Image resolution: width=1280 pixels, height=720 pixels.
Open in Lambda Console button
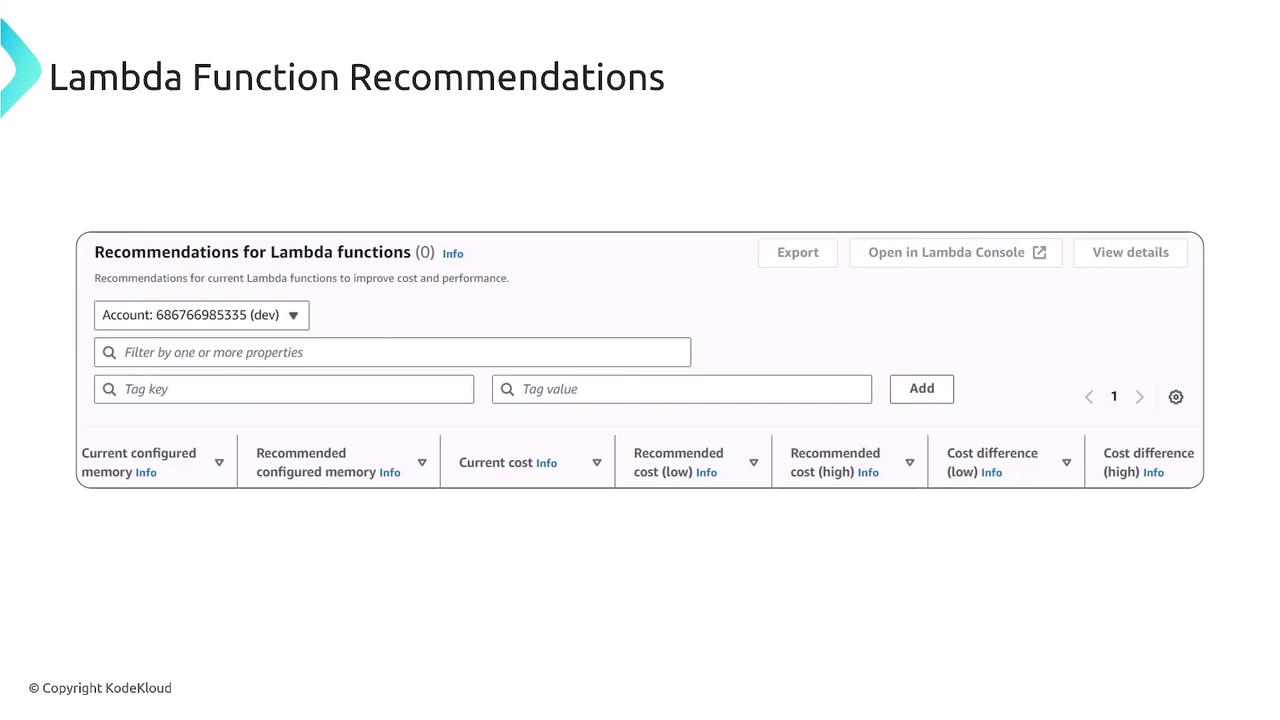pos(956,253)
